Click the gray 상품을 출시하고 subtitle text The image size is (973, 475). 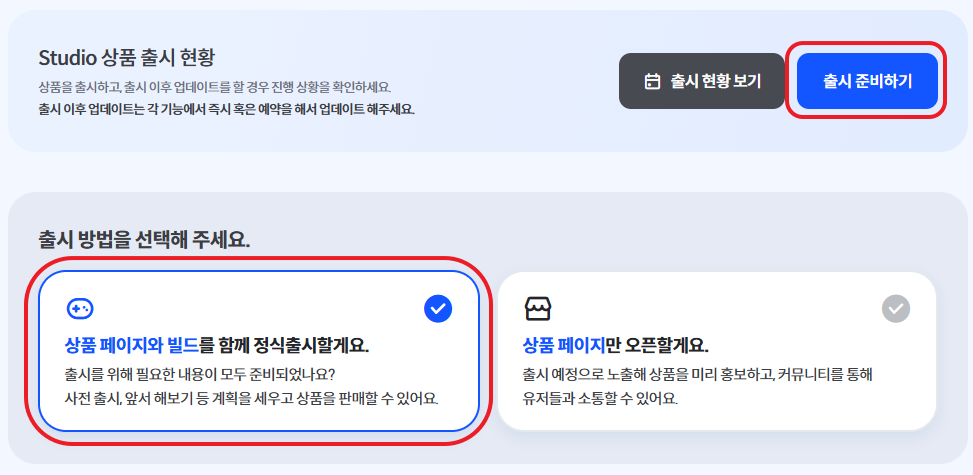click(x=215, y=86)
